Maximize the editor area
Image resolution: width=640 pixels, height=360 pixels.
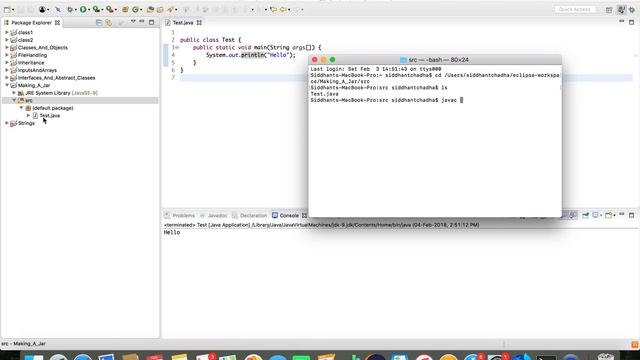point(631,22)
